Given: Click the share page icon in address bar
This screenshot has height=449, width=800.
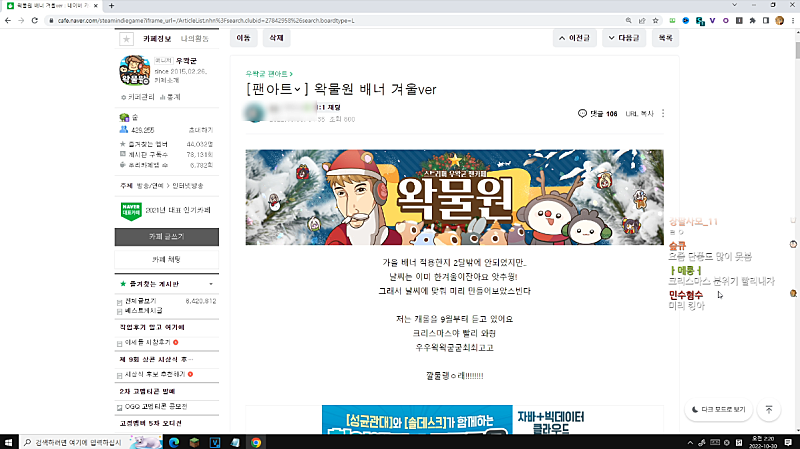Looking at the screenshot, I should click(642, 20).
